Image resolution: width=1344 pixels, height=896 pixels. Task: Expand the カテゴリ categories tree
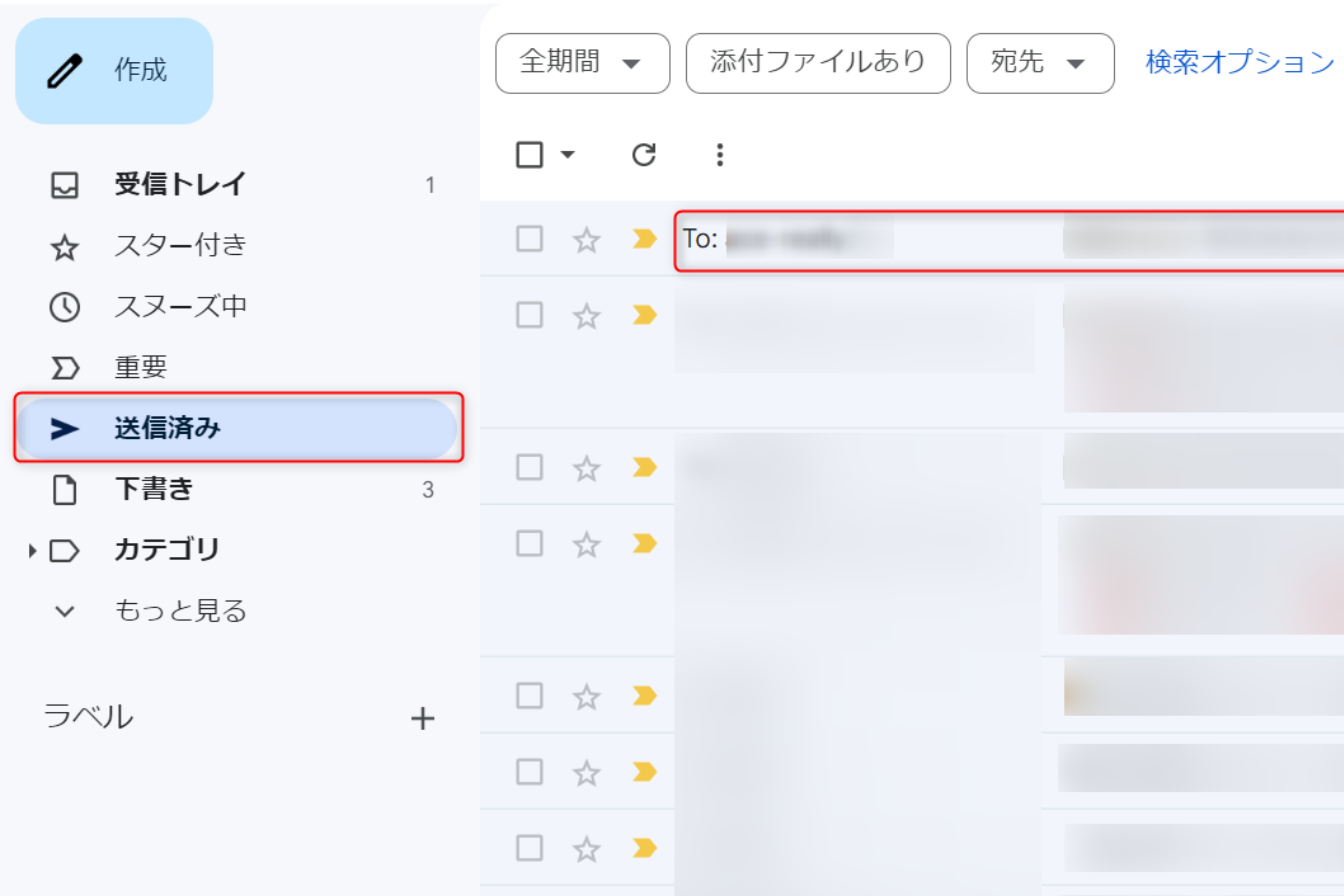pyautogui.click(x=32, y=550)
